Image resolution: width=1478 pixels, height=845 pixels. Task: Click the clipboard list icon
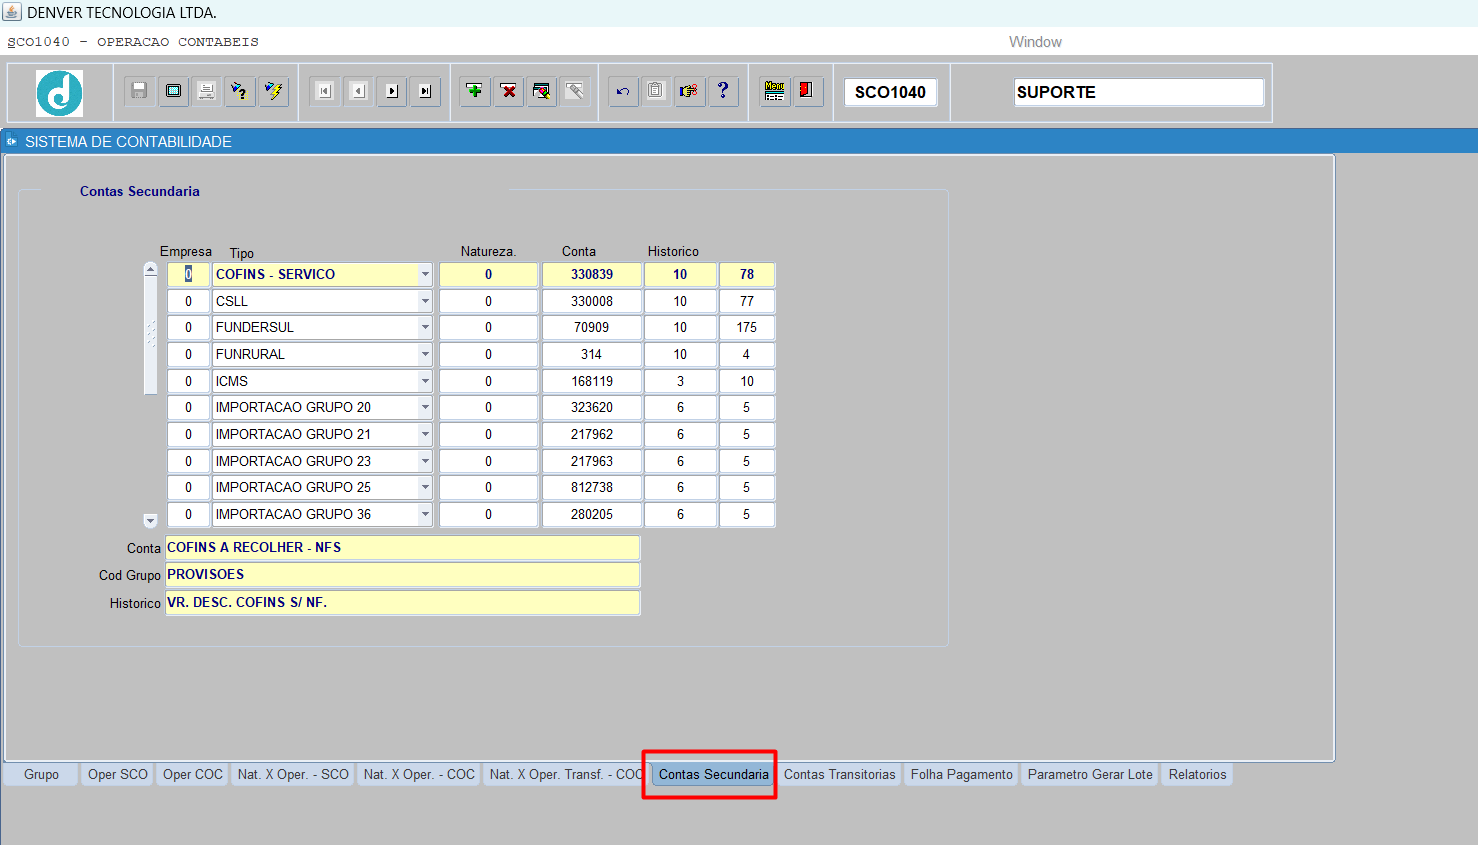pos(656,91)
